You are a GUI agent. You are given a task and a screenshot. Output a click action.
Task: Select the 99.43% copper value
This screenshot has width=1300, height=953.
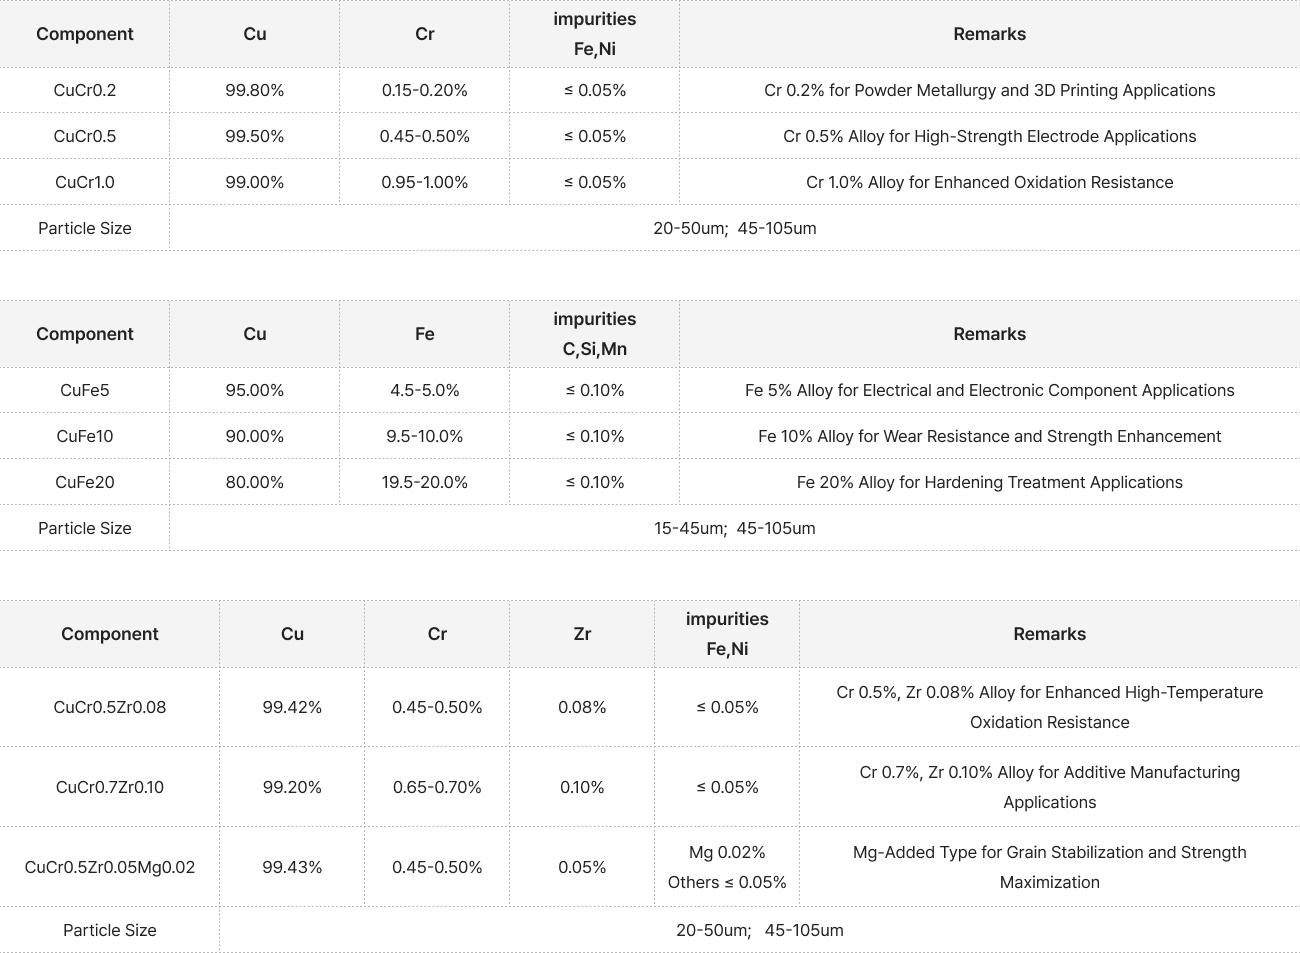292,867
